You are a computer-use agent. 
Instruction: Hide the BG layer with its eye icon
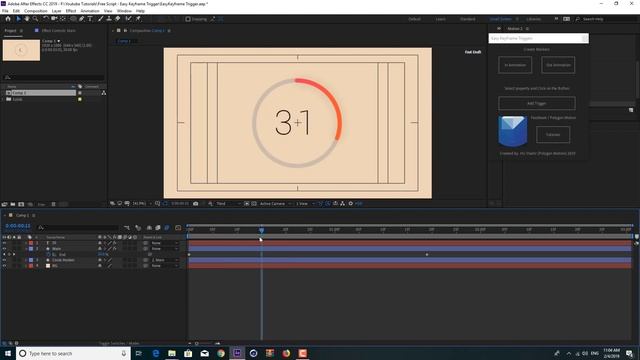click(x=4, y=266)
